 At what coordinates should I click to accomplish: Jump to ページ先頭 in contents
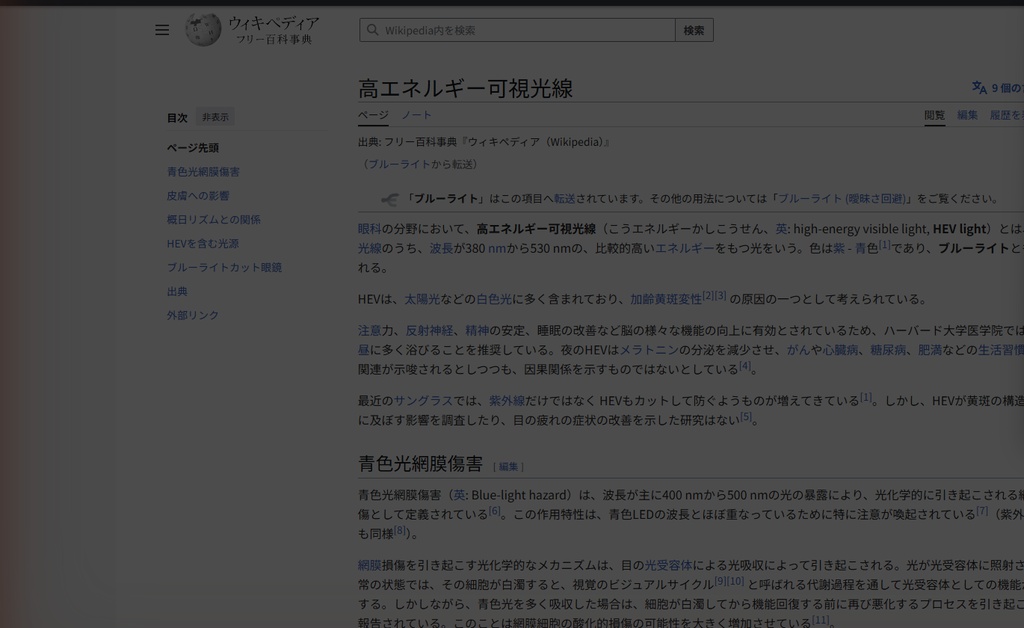point(193,148)
